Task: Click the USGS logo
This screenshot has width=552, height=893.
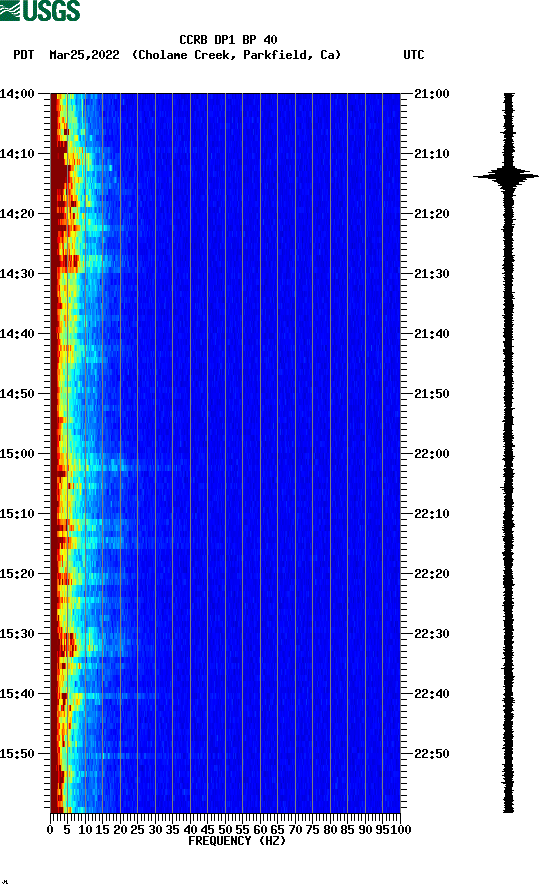Action: tap(40, 10)
